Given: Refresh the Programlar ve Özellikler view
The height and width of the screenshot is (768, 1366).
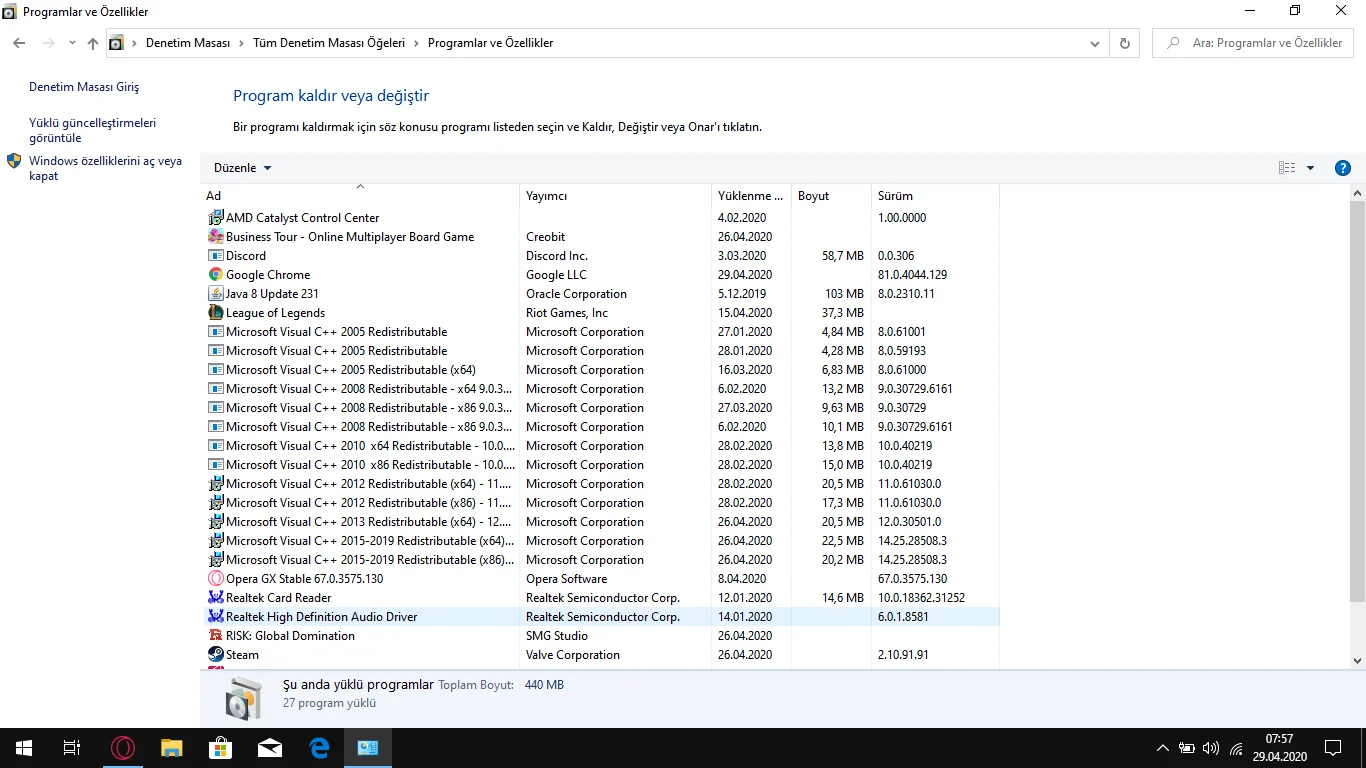Looking at the screenshot, I should (x=1125, y=43).
